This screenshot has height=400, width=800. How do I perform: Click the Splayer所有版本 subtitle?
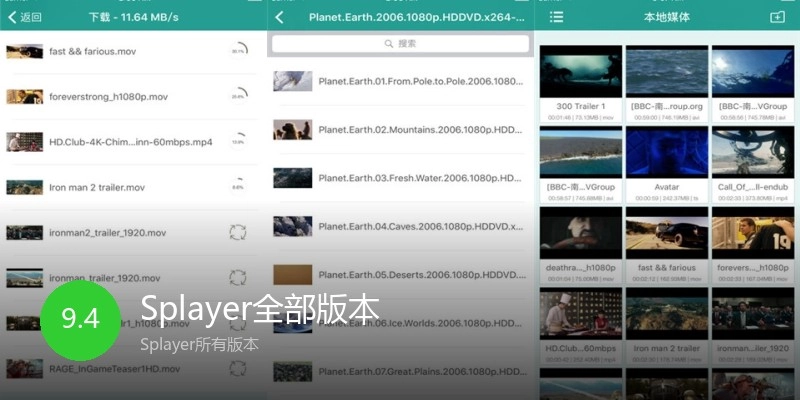click(x=199, y=344)
